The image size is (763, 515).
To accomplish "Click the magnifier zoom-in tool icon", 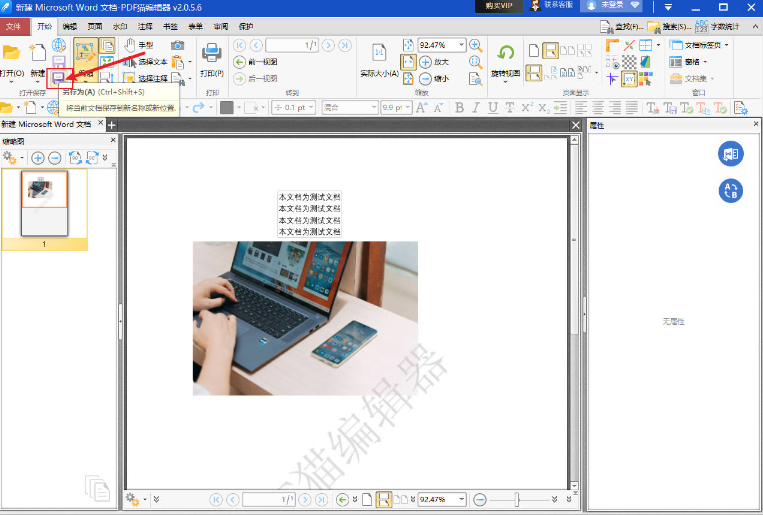I will click(x=476, y=45).
